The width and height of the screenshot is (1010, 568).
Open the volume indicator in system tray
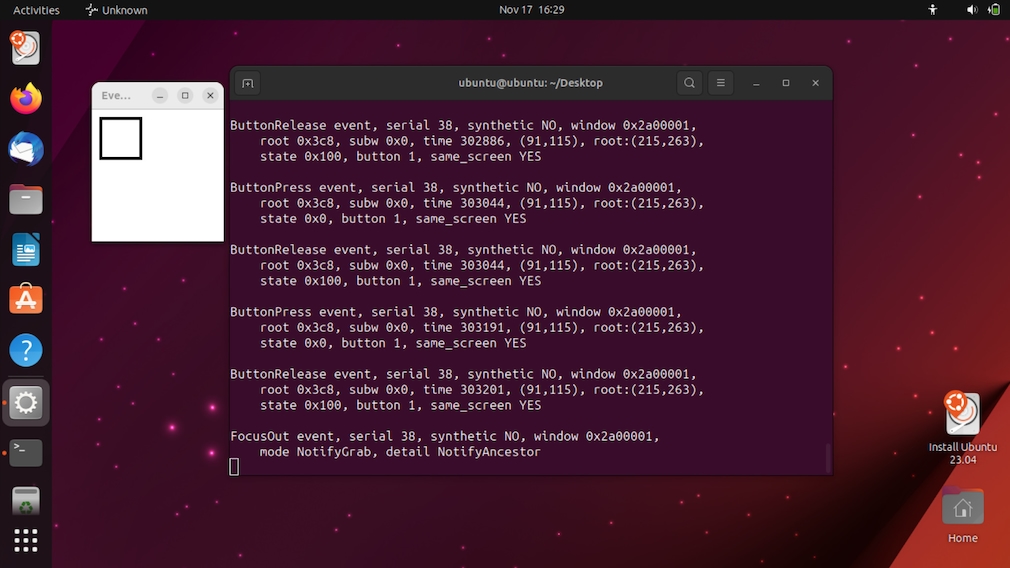971,10
